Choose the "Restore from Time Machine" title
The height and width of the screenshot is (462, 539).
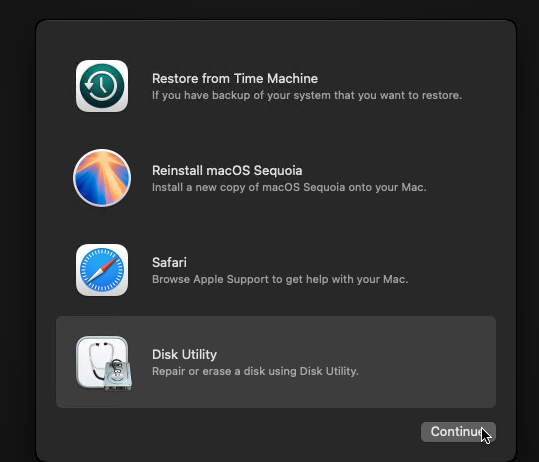point(235,78)
